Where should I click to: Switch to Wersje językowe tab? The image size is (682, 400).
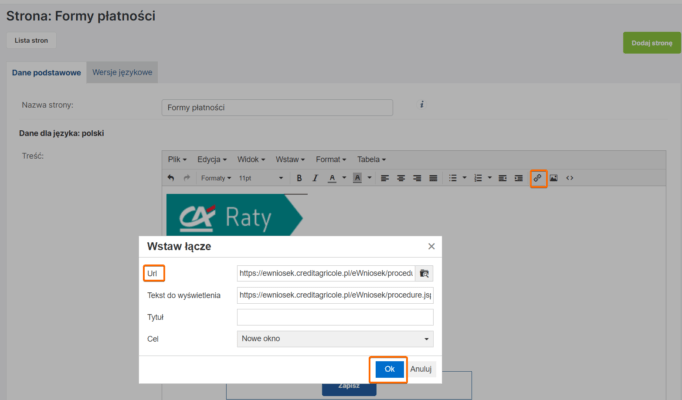click(x=122, y=72)
